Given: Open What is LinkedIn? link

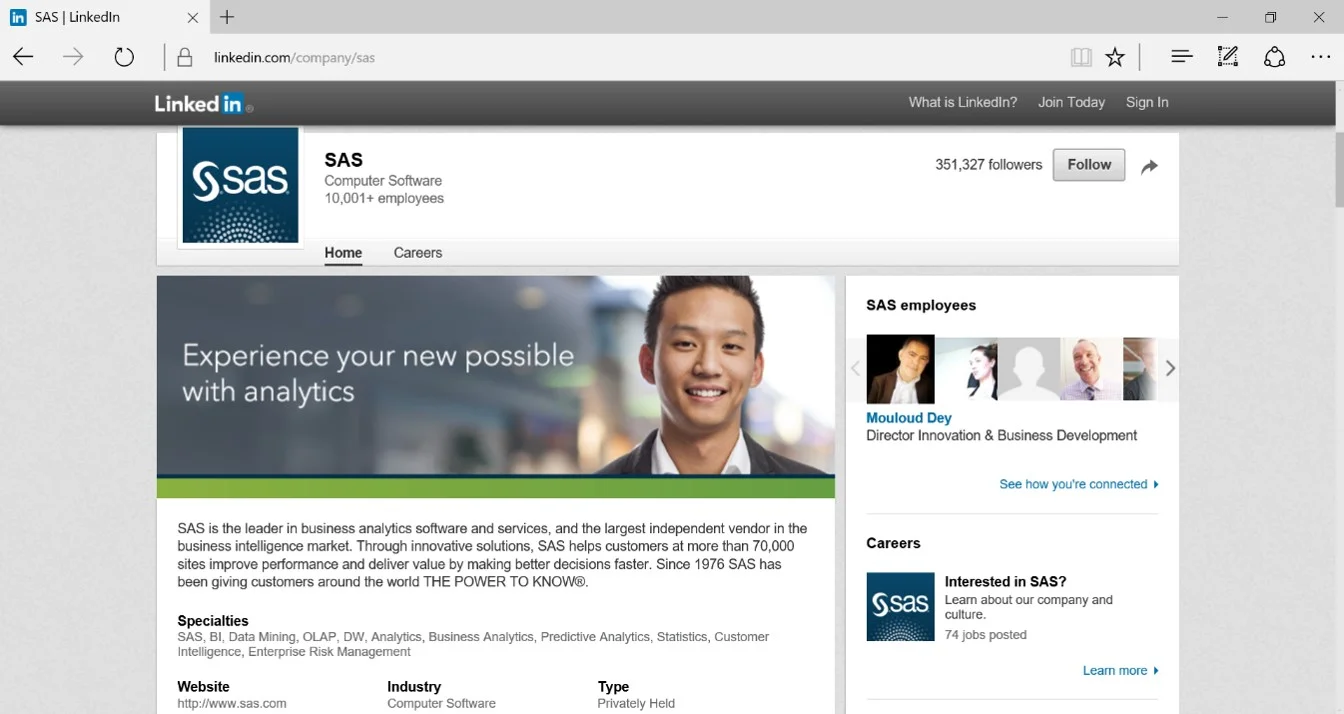Looking at the screenshot, I should pyautogui.click(x=963, y=102).
